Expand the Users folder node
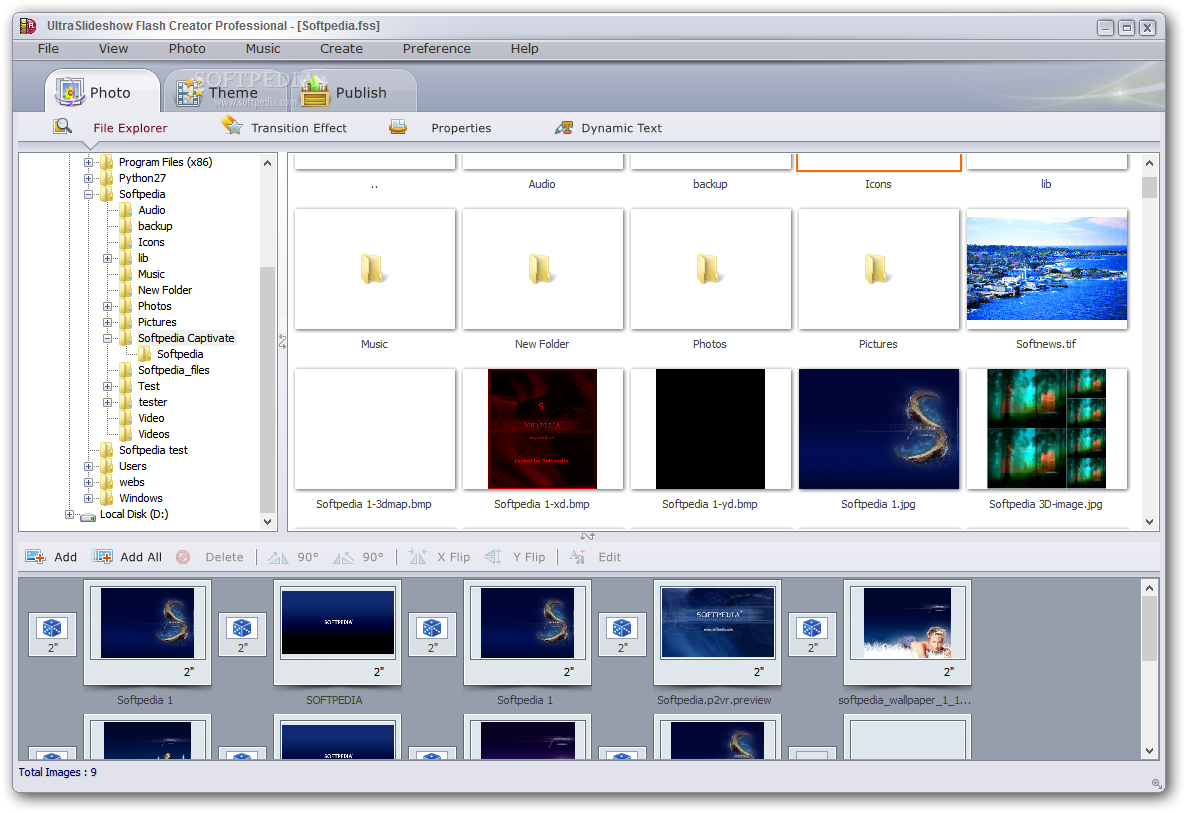The width and height of the screenshot is (1186, 813). [88, 467]
